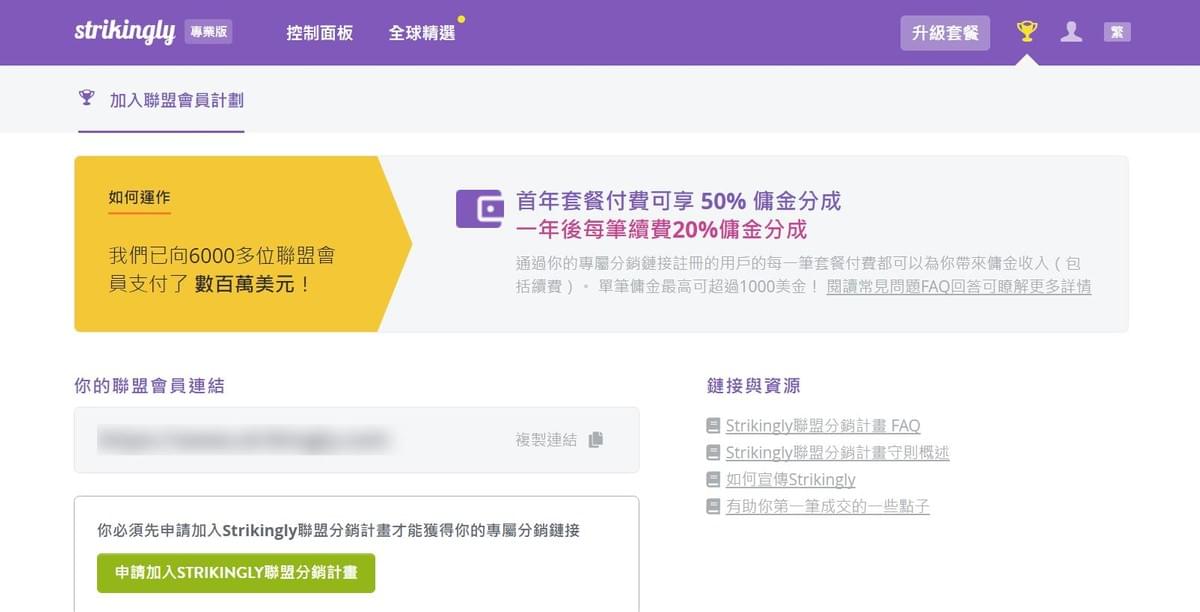Viewport: 1200px width, 612px height.
Task: Click 複製連結 to copy link
Action: tap(546, 440)
